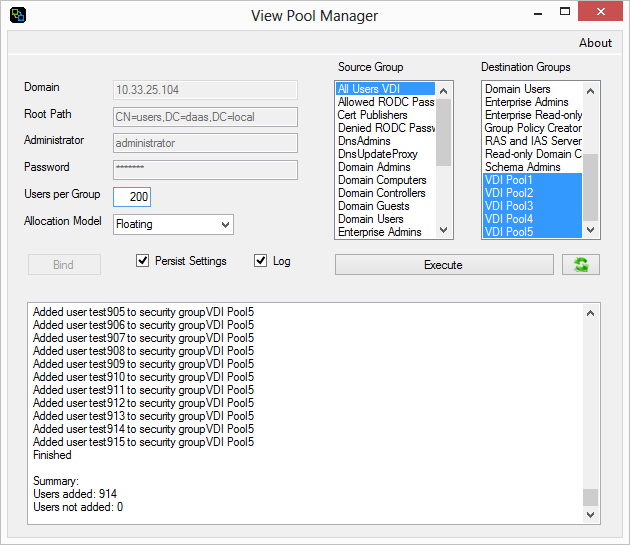
Task: Click log line for user test910
Action: [x=143, y=377]
